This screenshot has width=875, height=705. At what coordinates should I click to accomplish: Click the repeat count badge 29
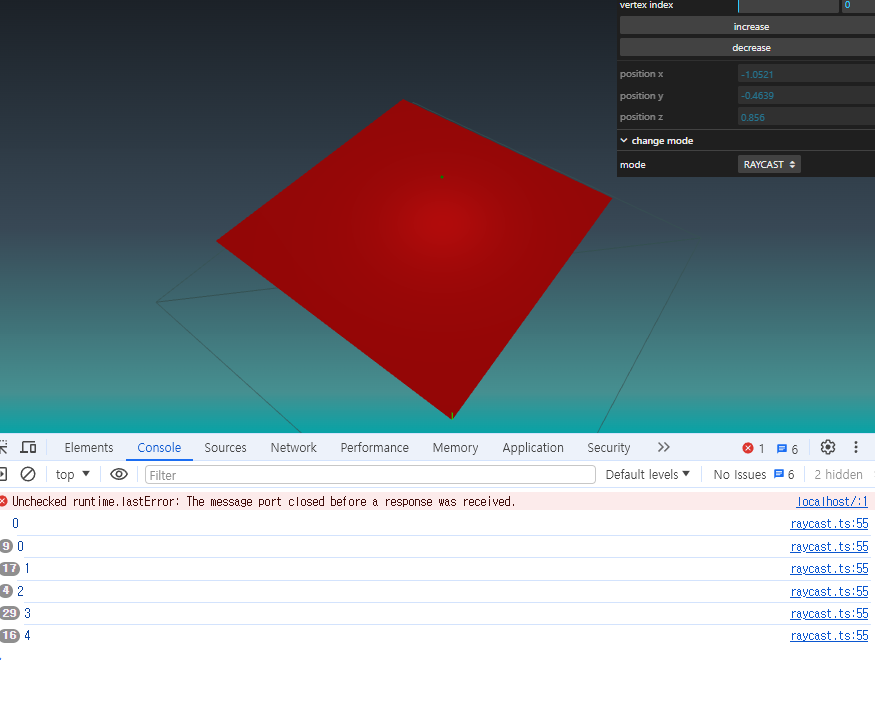point(10,613)
